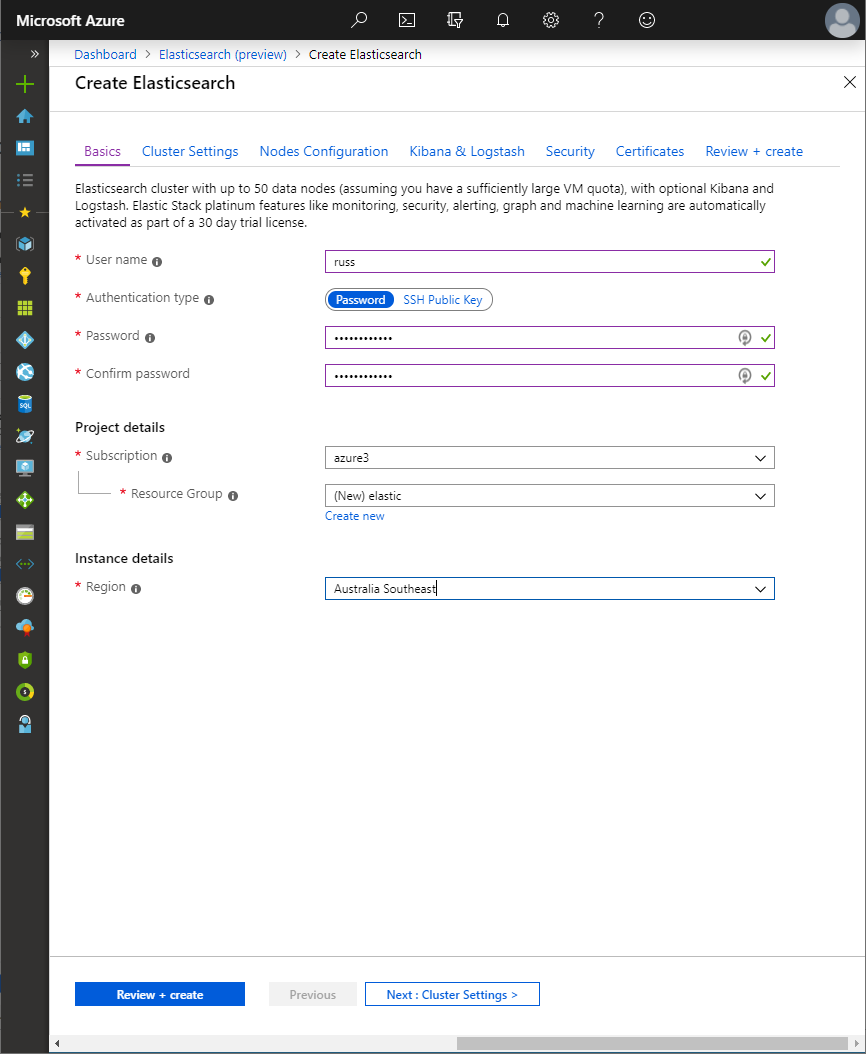Switch to the Kibana & Logstash tab
This screenshot has height=1054, width=866.
[467, 151]
